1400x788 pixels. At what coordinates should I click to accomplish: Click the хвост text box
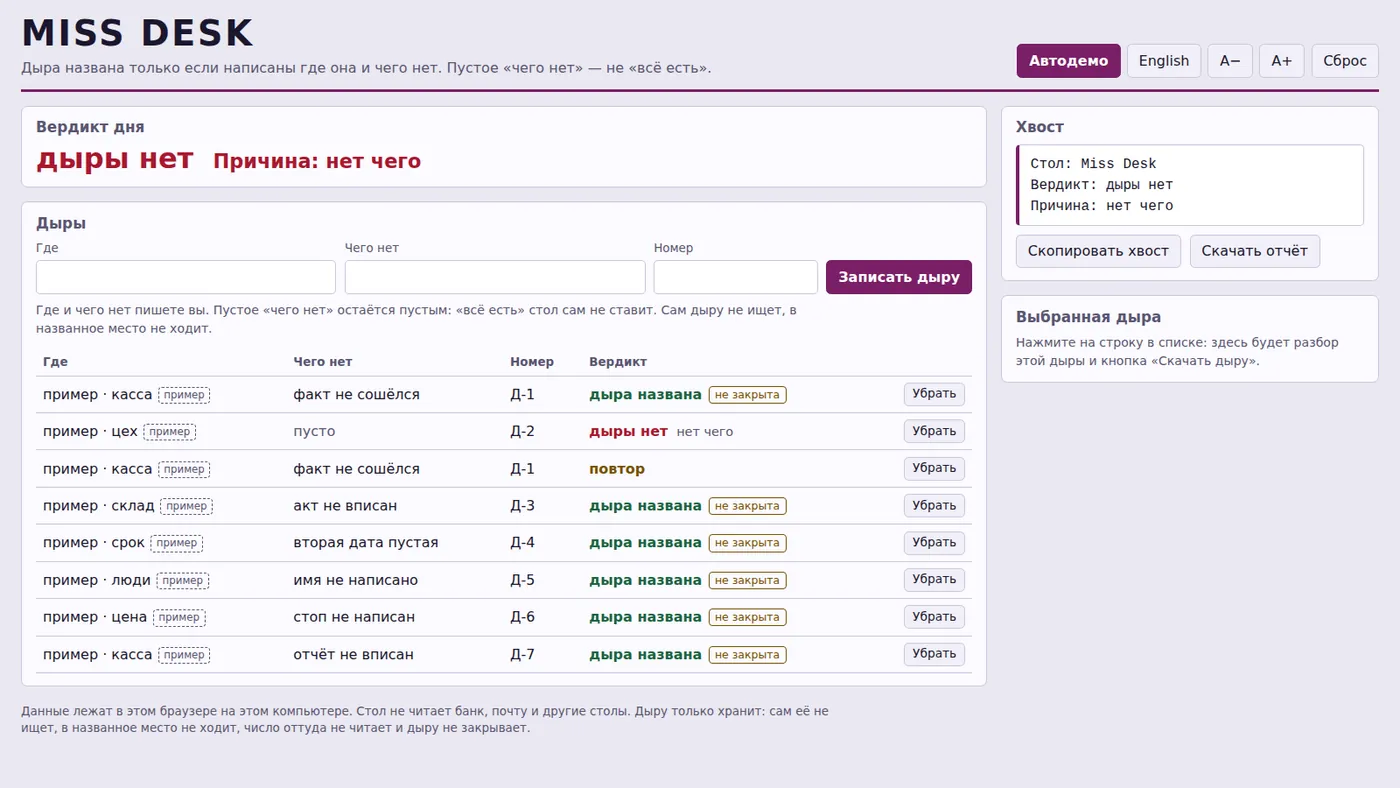coord(1190,185)
